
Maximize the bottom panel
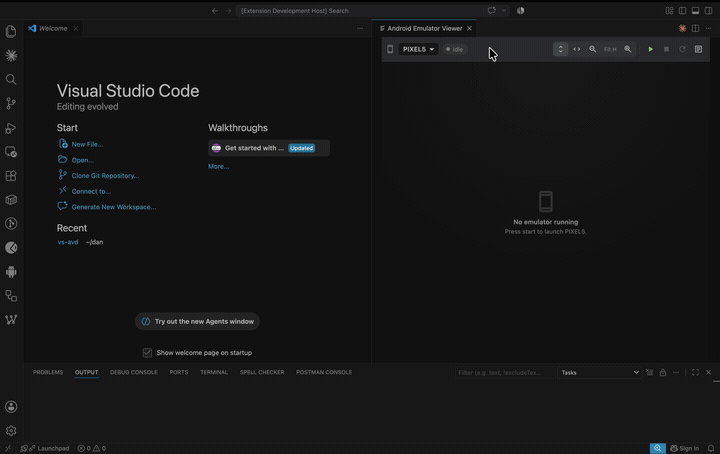[695, 372]
